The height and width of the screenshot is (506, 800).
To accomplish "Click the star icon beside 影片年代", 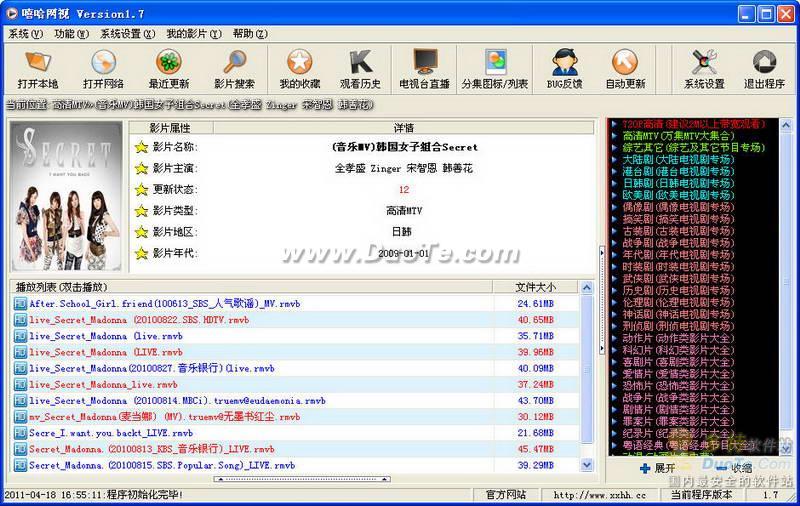I will (x=141, y=253).
